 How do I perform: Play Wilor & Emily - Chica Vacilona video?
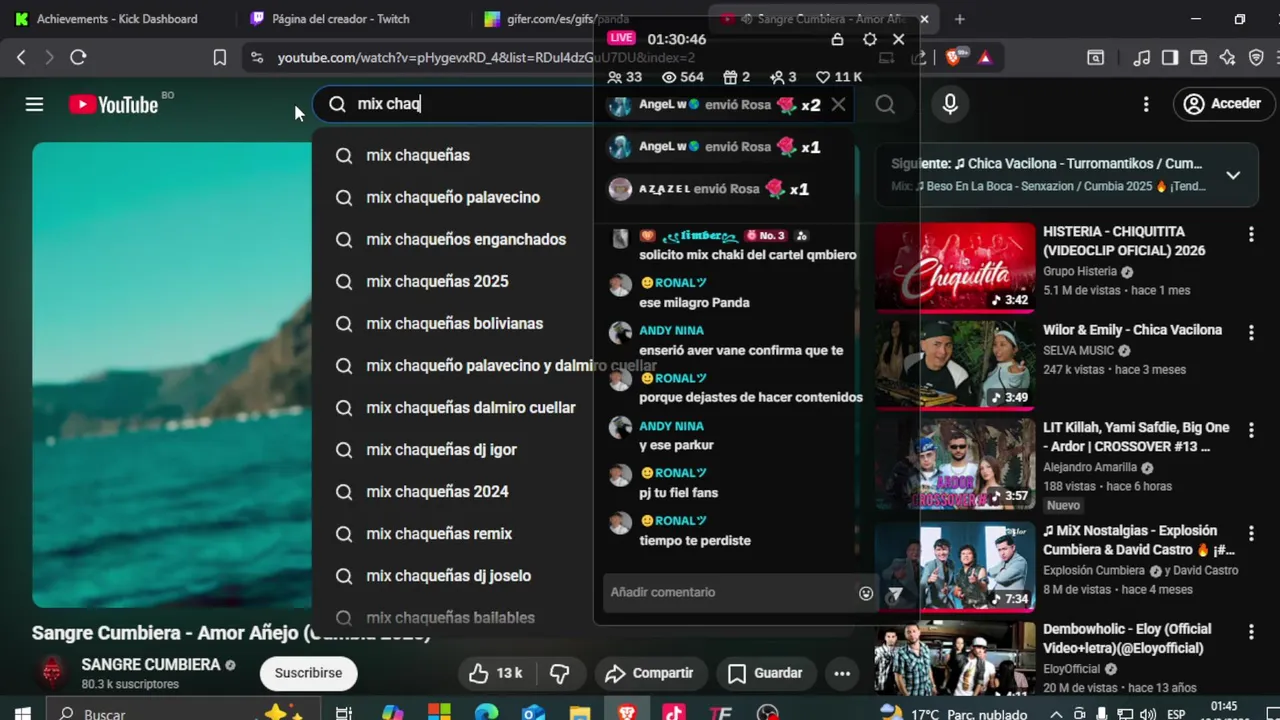point(955,364)
